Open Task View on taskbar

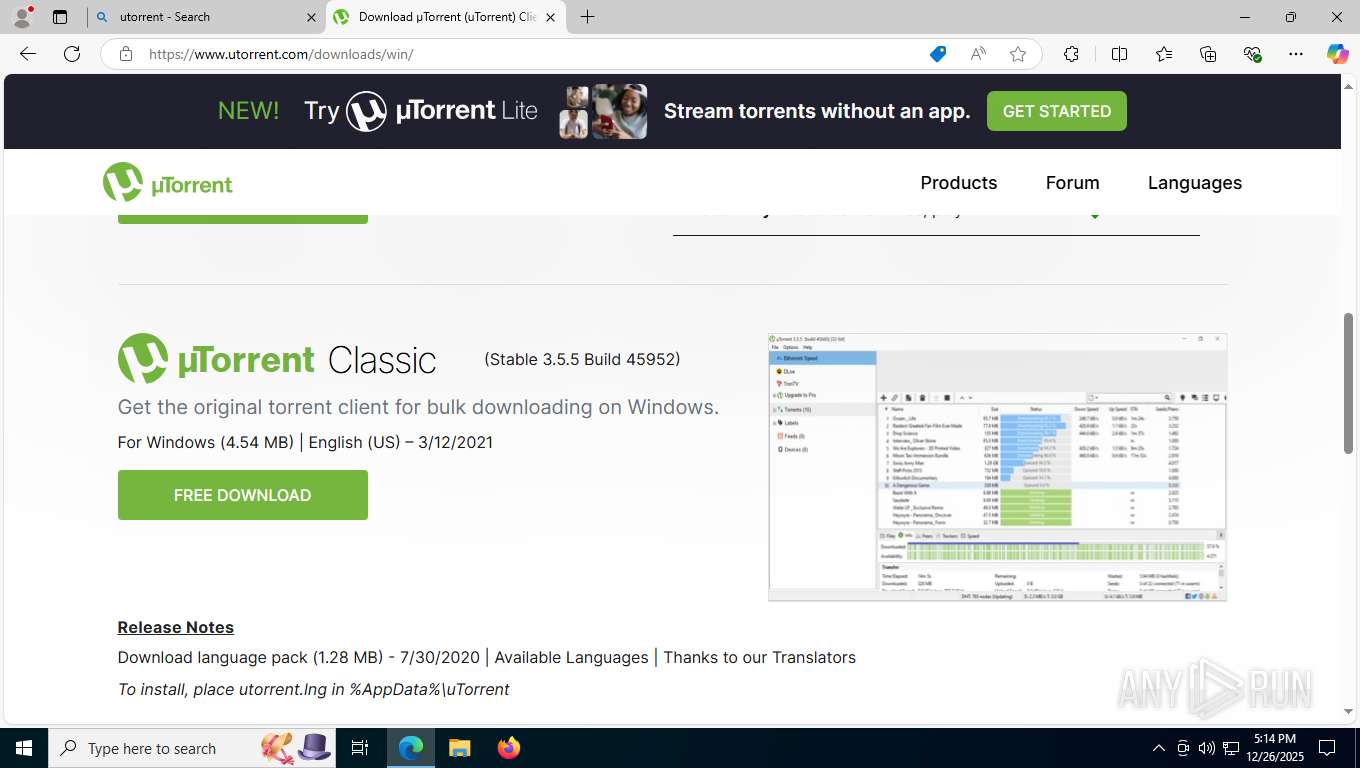tap(360, 748)
